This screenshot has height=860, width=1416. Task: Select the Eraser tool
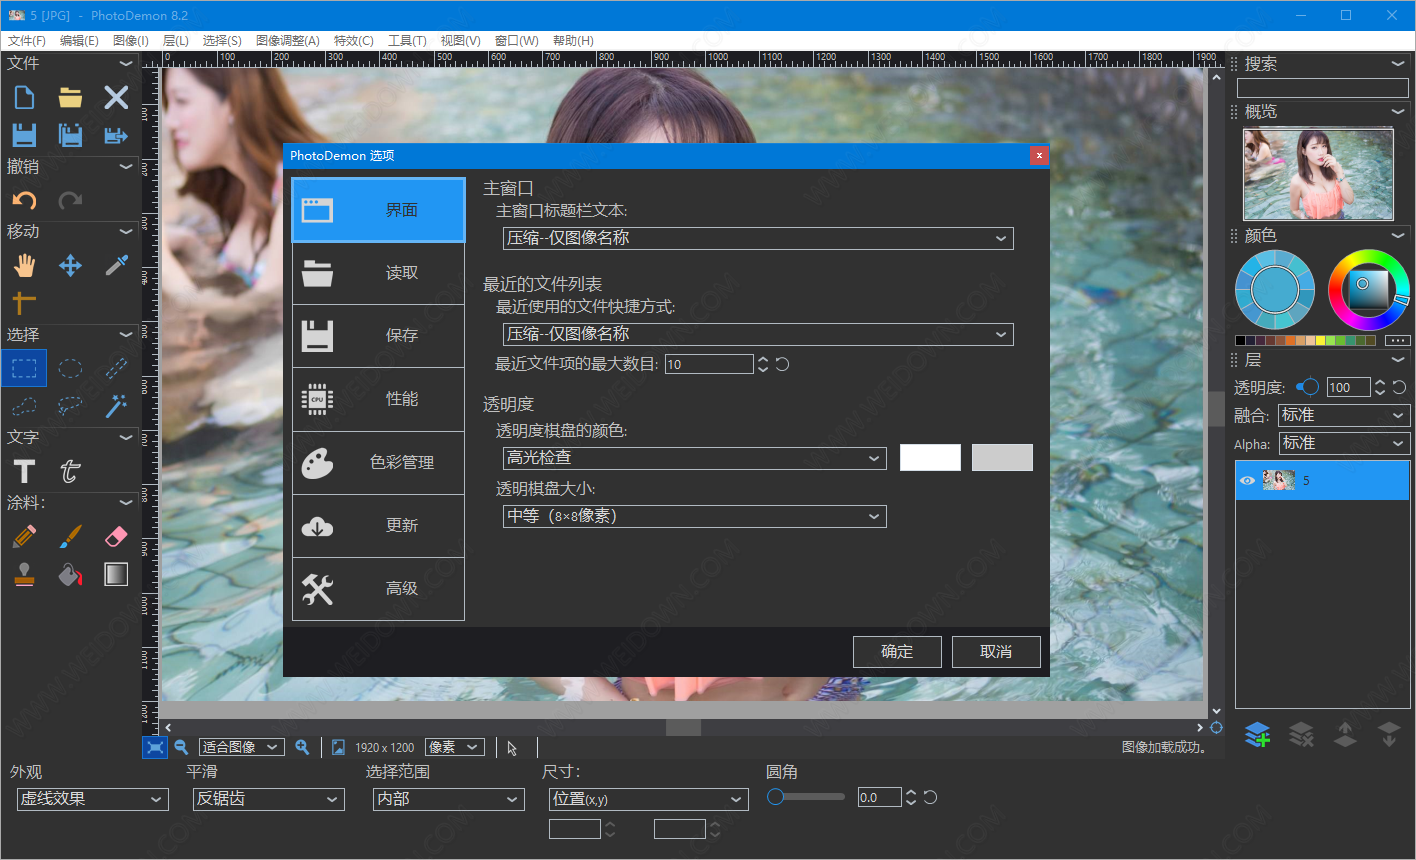tap(116, 536)
